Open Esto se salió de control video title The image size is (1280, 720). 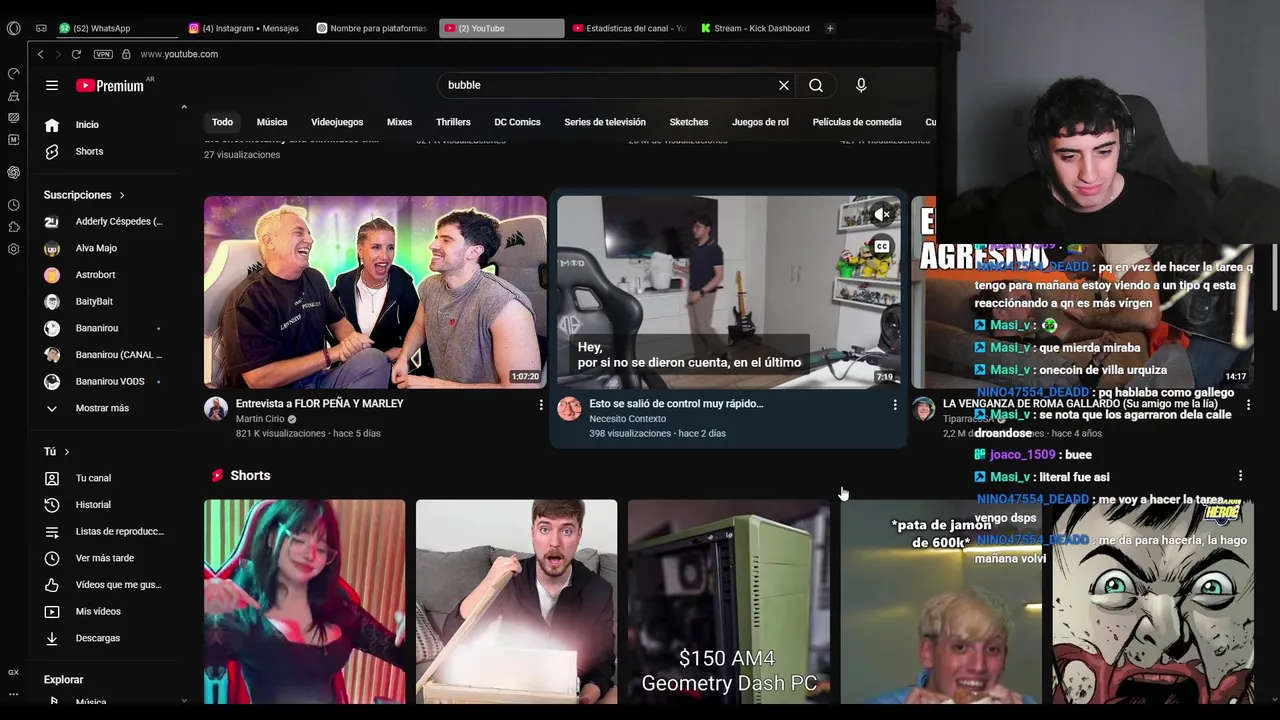click(x=676, y=404)
